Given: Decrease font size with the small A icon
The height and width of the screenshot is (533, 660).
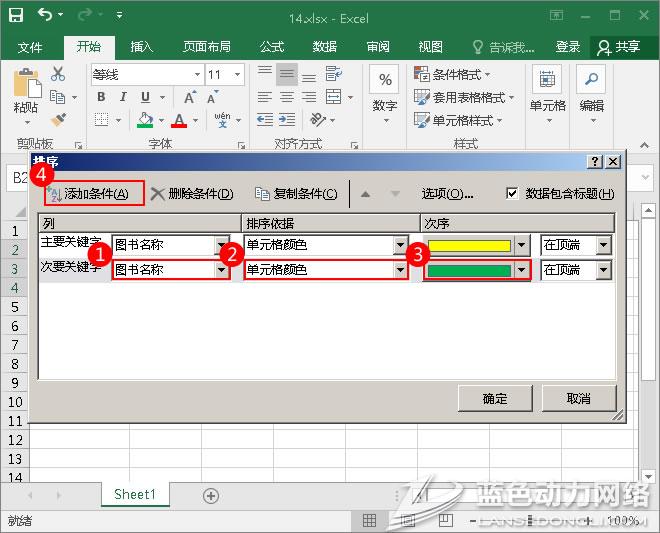Looking at the screenshot, I should pos(213,97).
